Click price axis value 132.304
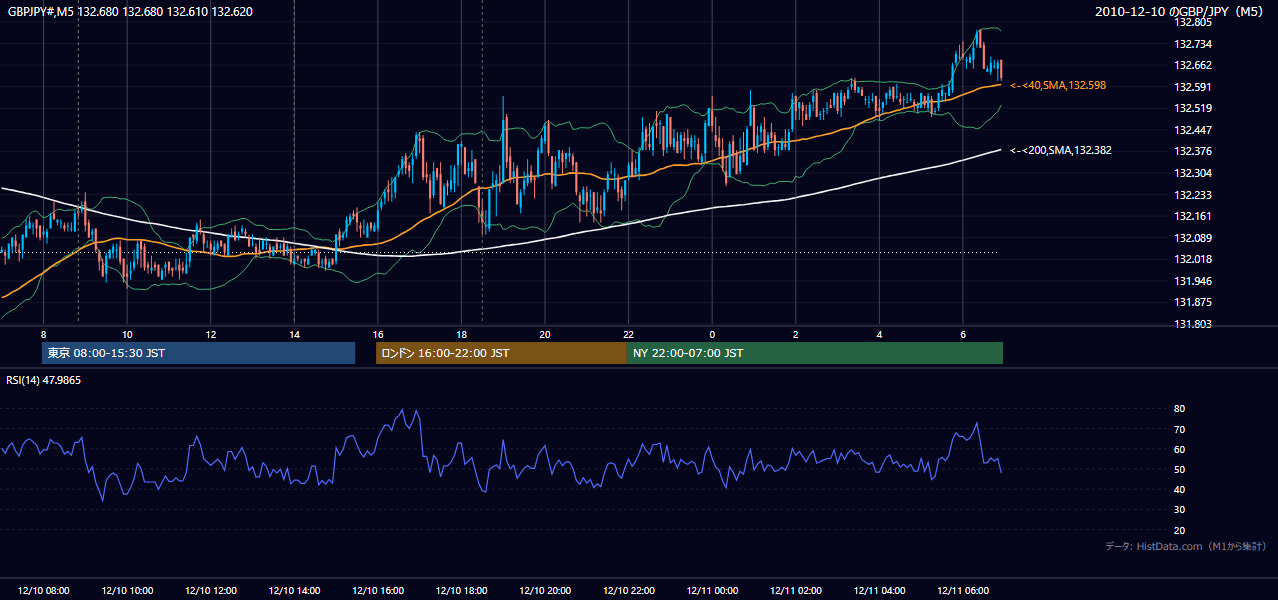The height and width of the screenshot is (600, 1278). 1192,173
